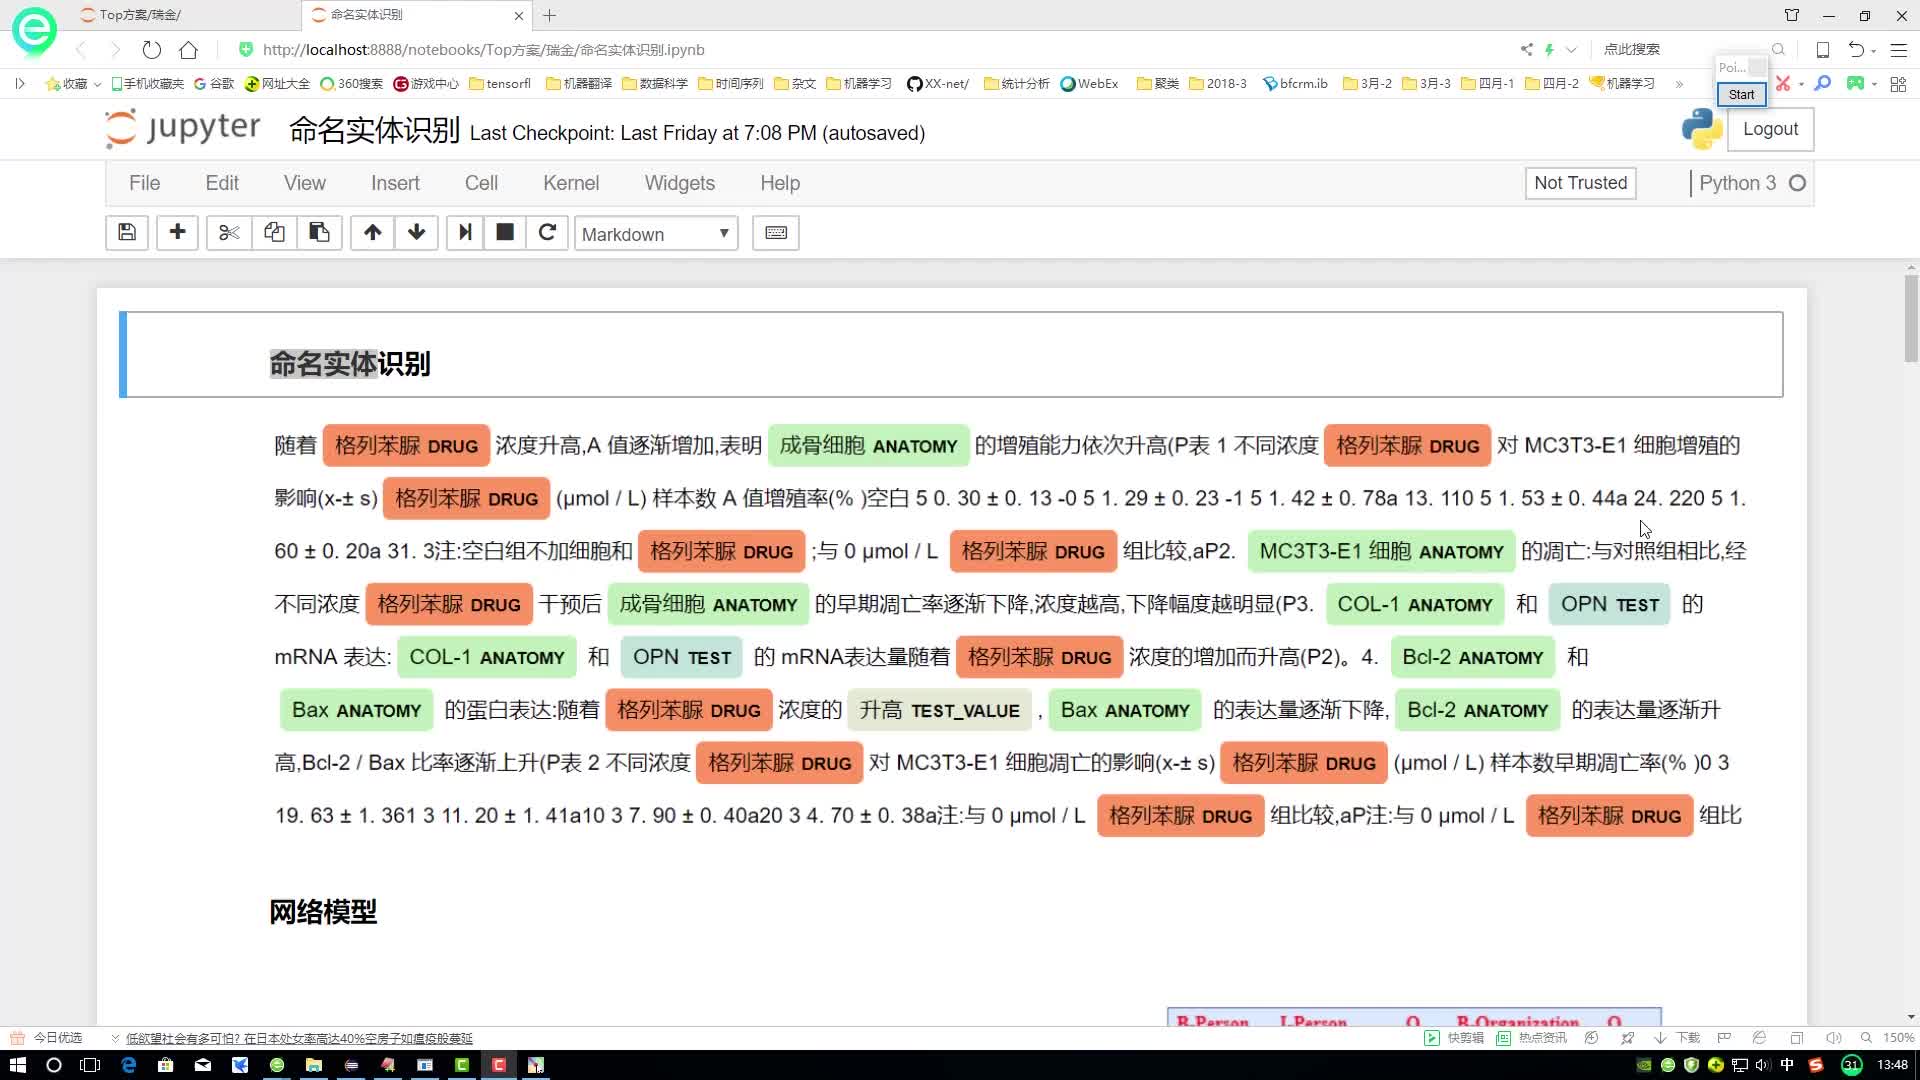This screenshot has height=1080, width=1920.
Task: Open the tensorfl bookmark folder
Action: (500, 84)
